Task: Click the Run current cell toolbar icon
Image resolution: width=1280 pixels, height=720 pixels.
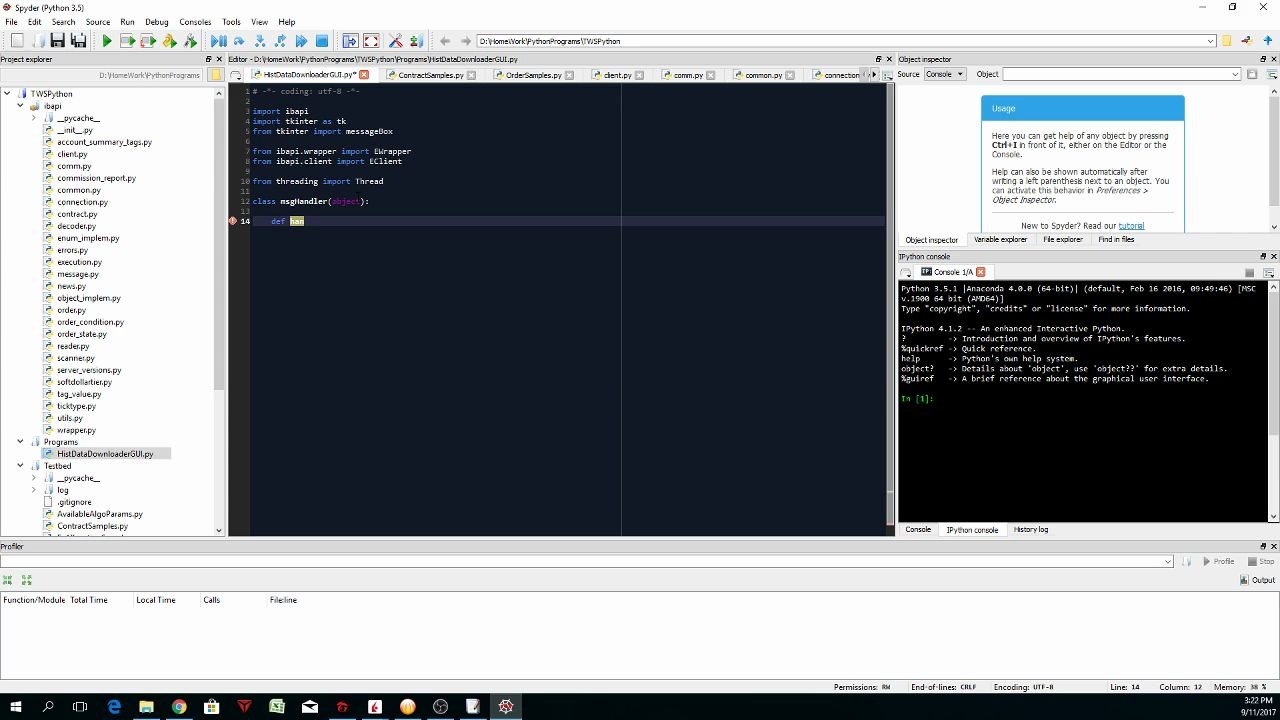Action: click(127, 41)
